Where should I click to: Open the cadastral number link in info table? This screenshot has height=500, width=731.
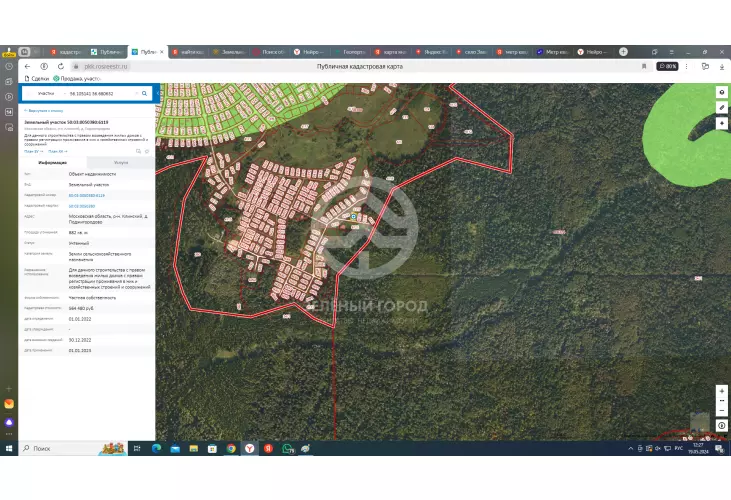[87, 196]
